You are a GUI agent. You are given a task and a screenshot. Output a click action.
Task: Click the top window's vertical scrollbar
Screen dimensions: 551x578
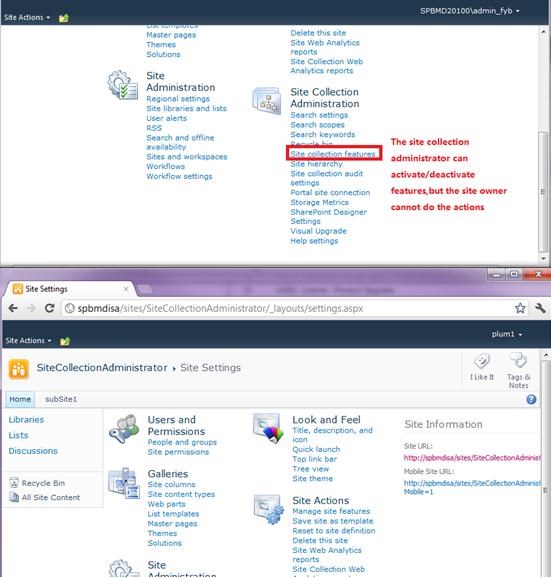tap(543, 191)
